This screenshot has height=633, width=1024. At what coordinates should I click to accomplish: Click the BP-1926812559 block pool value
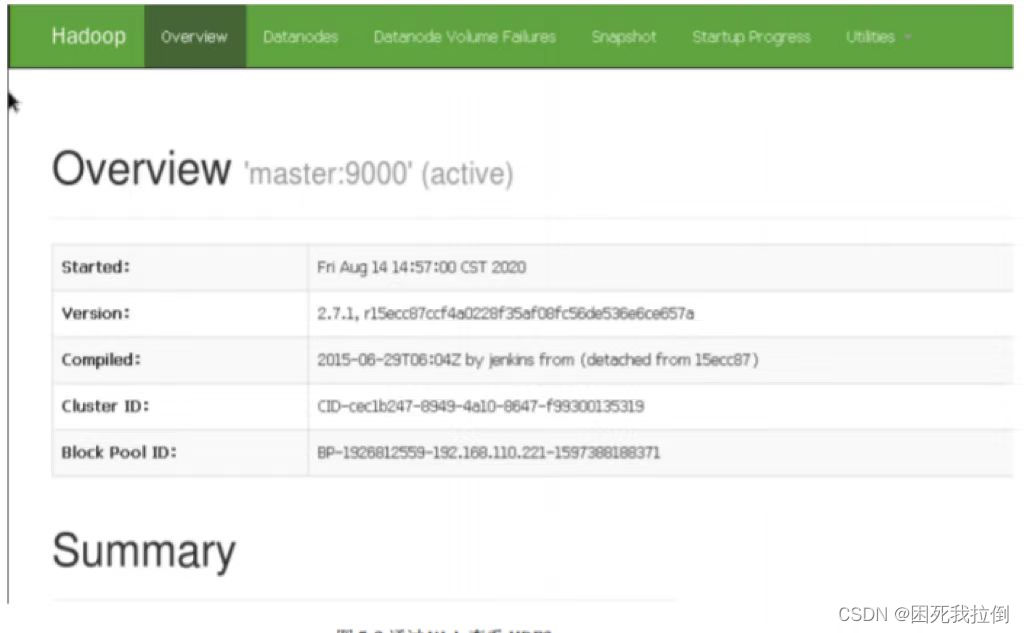pyautogui.click(x=488, y=453)
